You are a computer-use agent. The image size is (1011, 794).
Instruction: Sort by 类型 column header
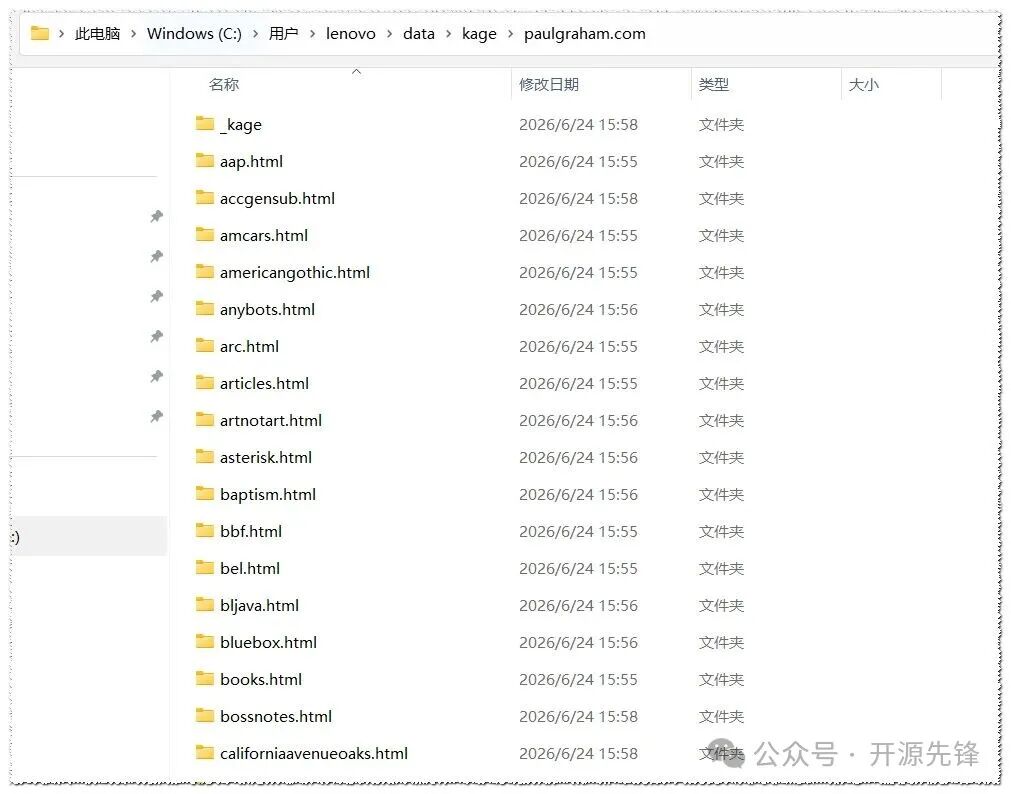point(714,84)
